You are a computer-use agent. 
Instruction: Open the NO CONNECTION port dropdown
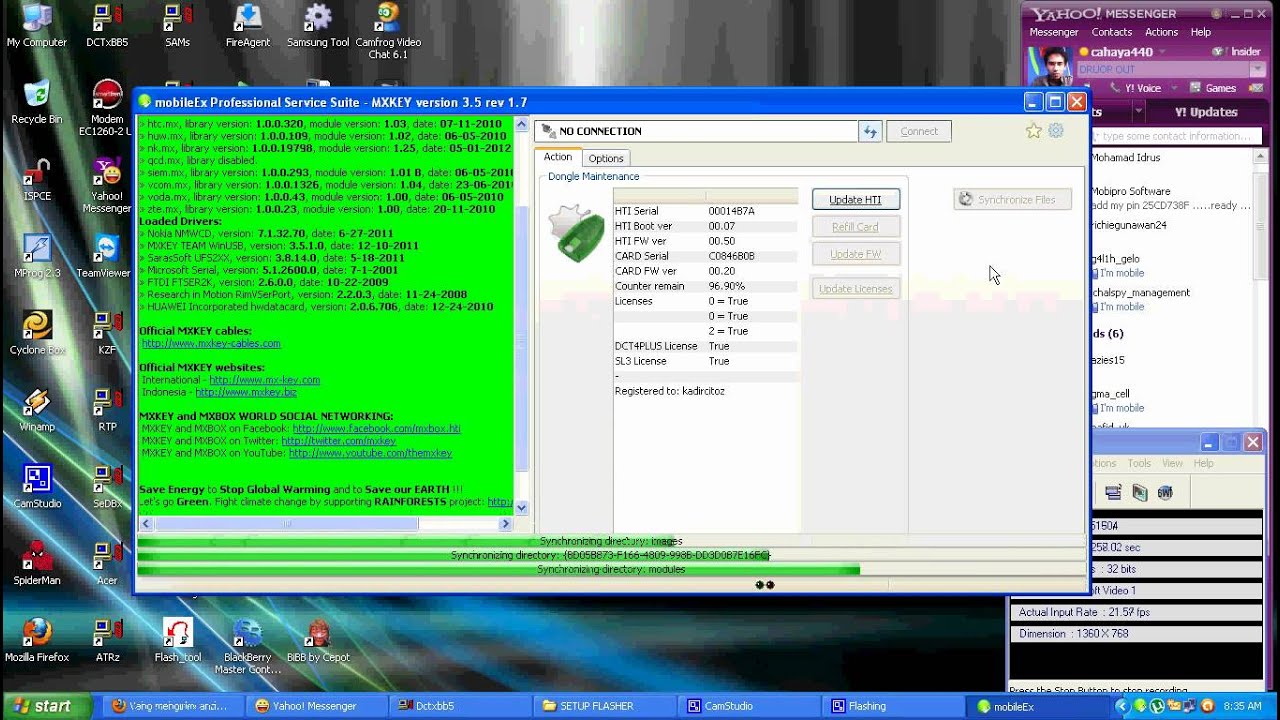pos(696,131)
